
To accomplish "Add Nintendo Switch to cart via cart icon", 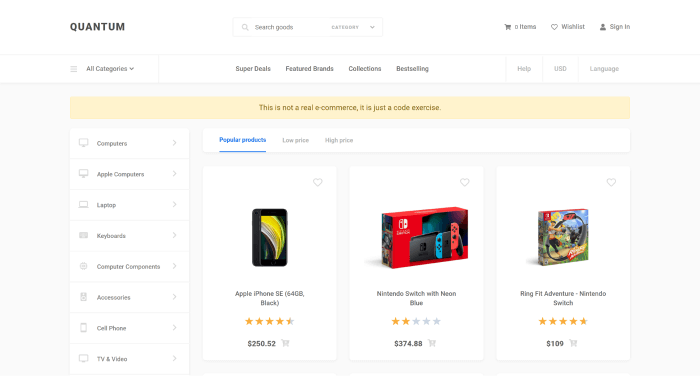I will pyautogui.click(x=432, y=343).
